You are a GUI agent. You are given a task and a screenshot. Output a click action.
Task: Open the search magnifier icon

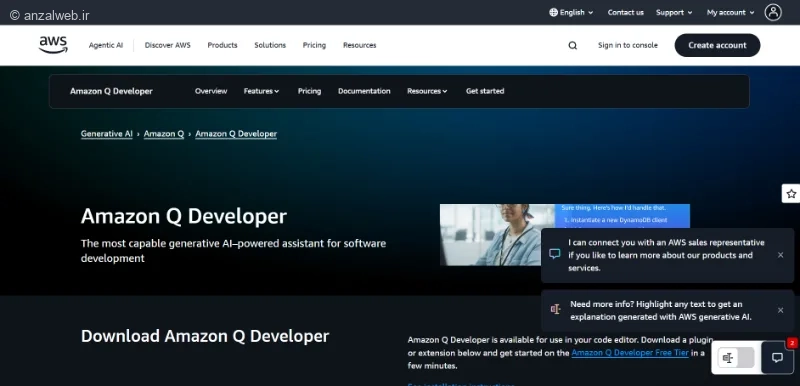(x=572, y=45)
